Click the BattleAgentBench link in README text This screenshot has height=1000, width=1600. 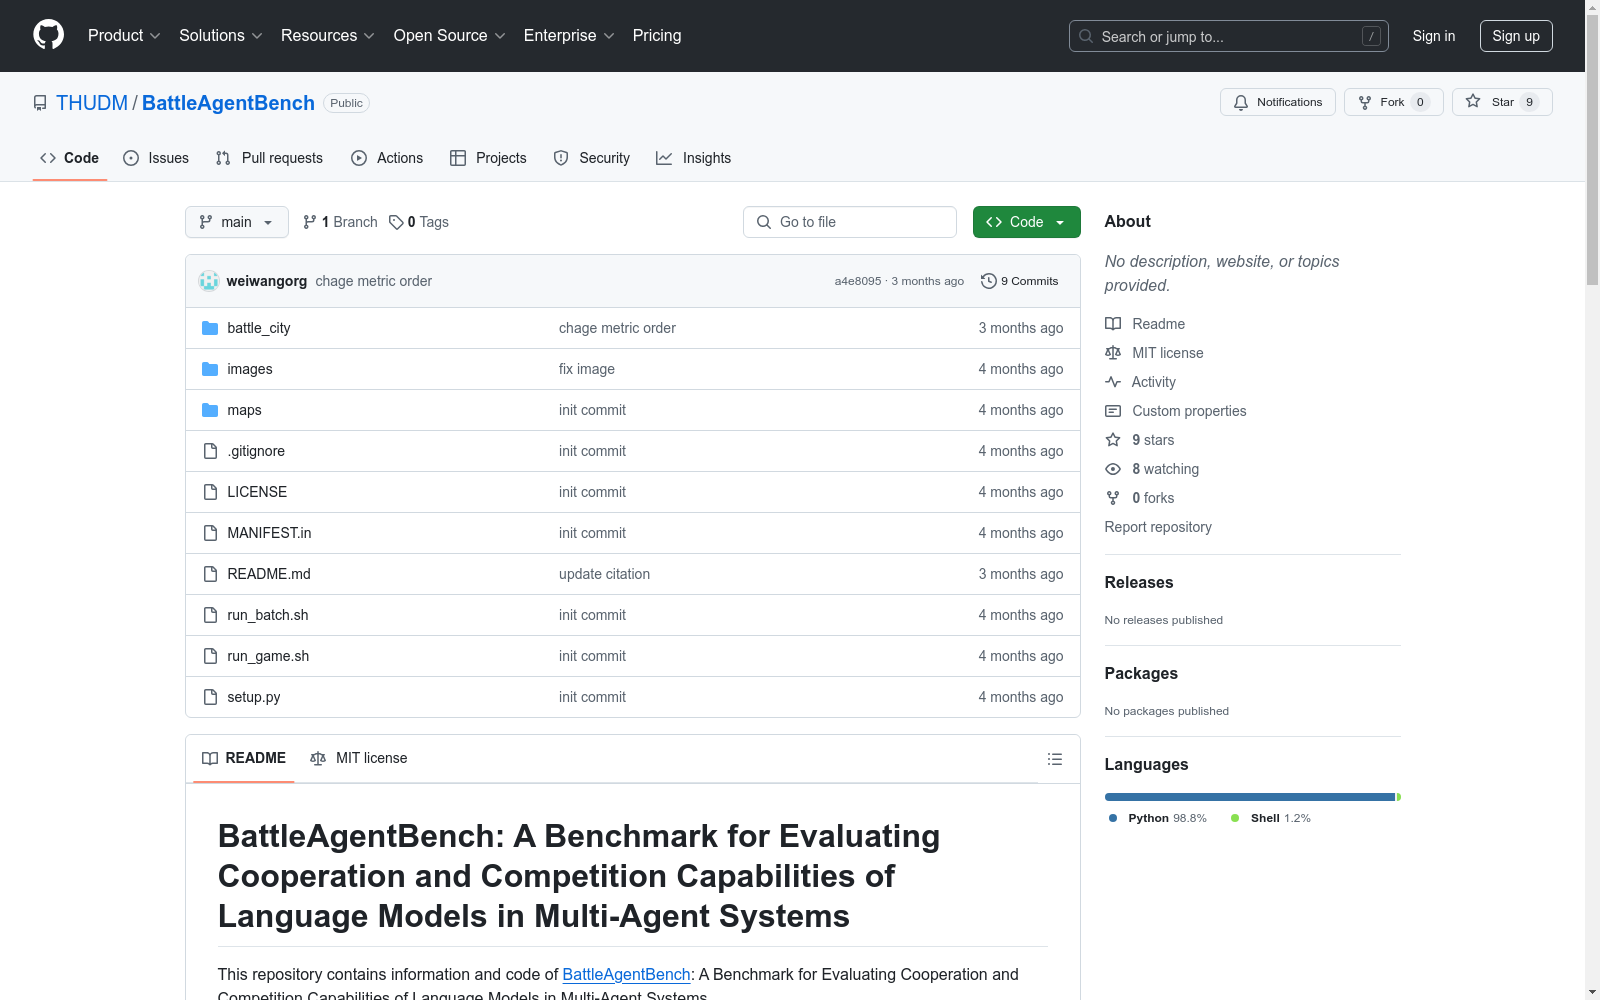click(x=626, y=974)
